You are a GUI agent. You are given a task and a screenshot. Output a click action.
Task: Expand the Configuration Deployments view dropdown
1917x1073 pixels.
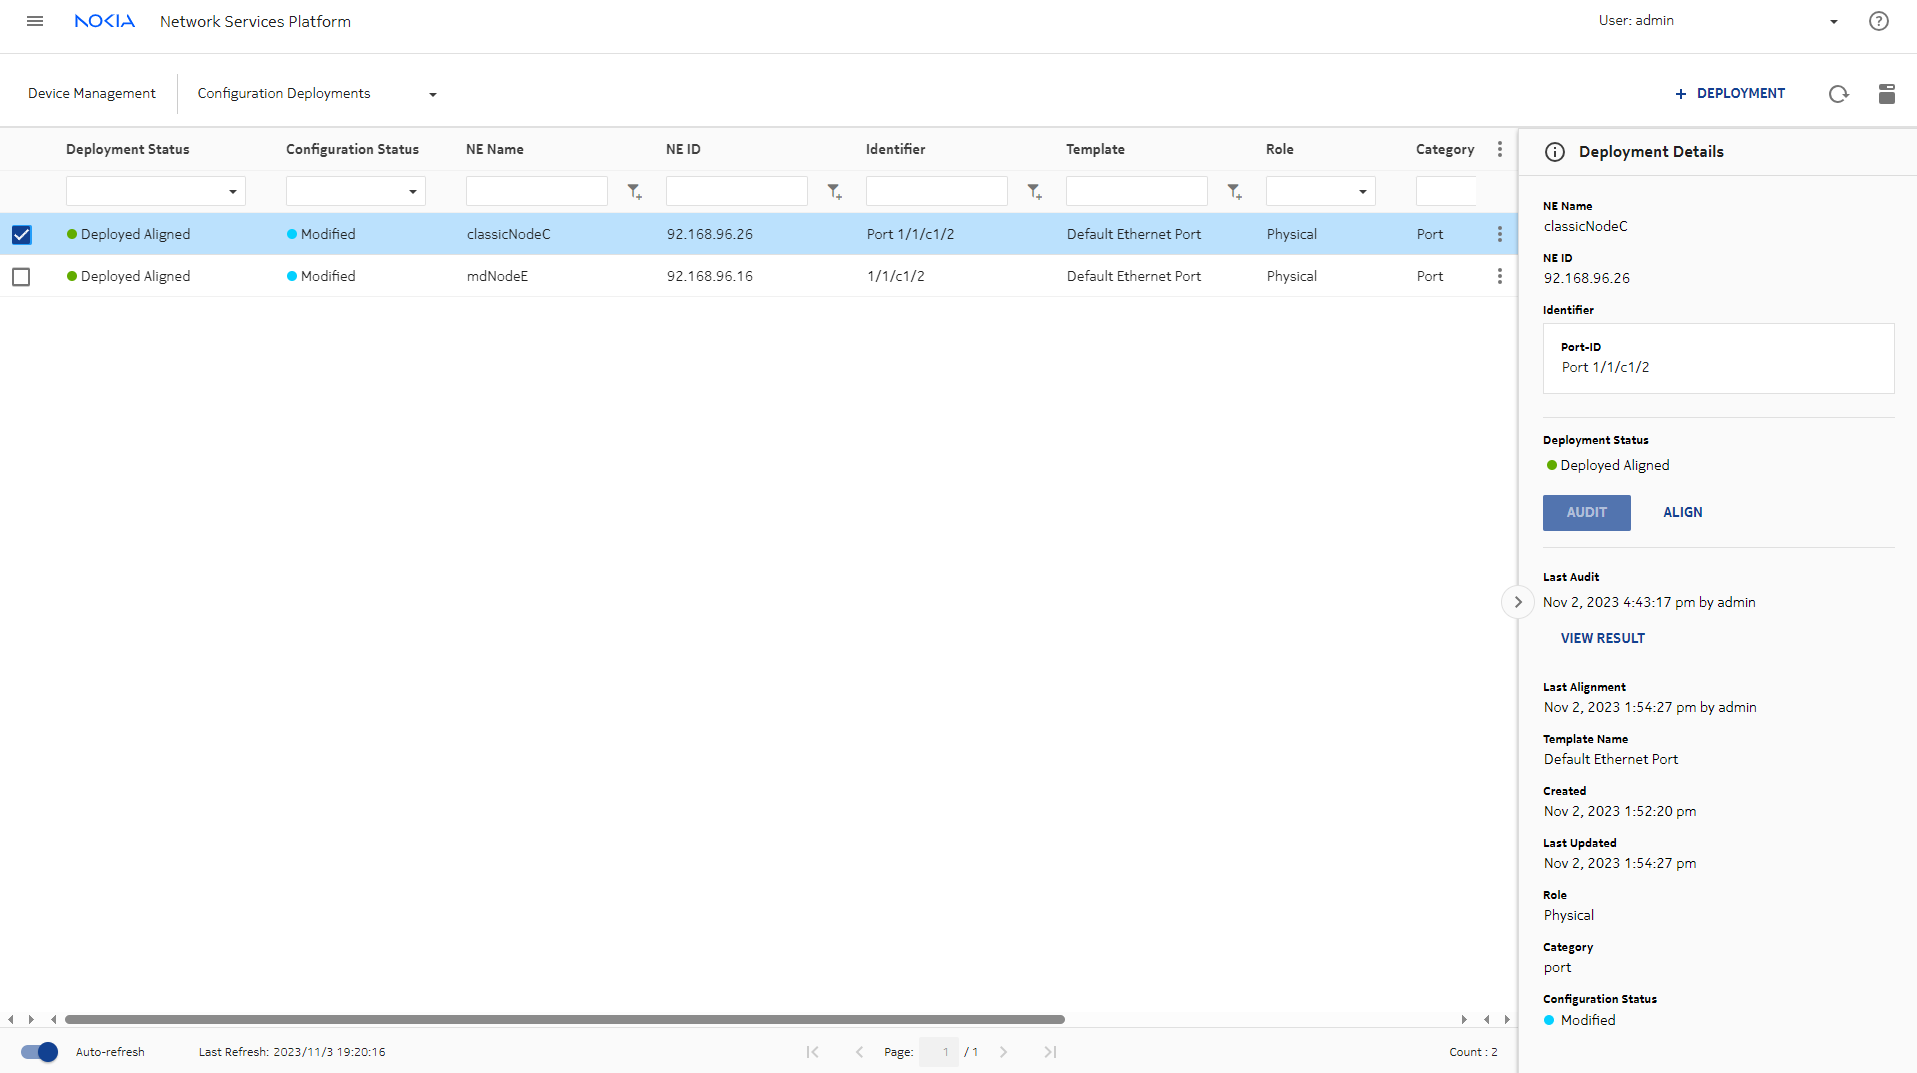coord(432,94)
